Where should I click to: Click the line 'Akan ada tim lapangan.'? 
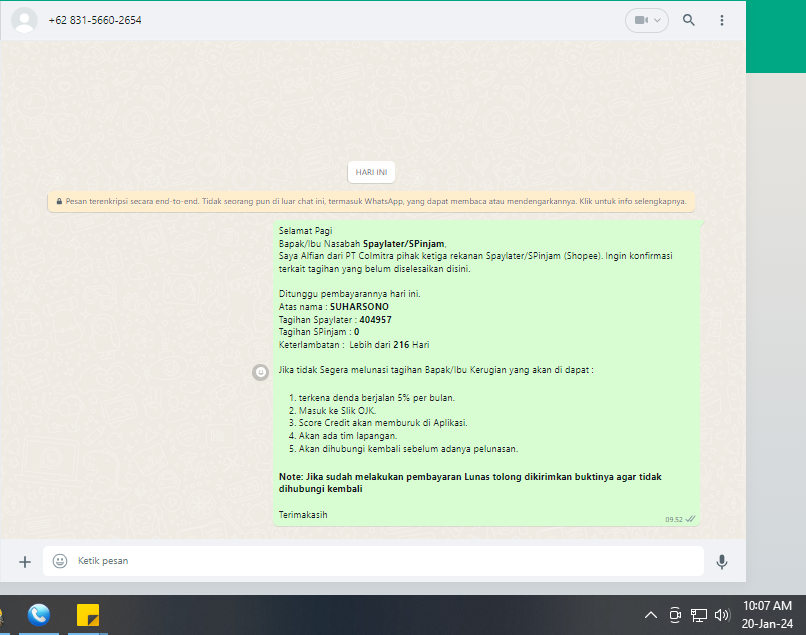tap(348, 436)
